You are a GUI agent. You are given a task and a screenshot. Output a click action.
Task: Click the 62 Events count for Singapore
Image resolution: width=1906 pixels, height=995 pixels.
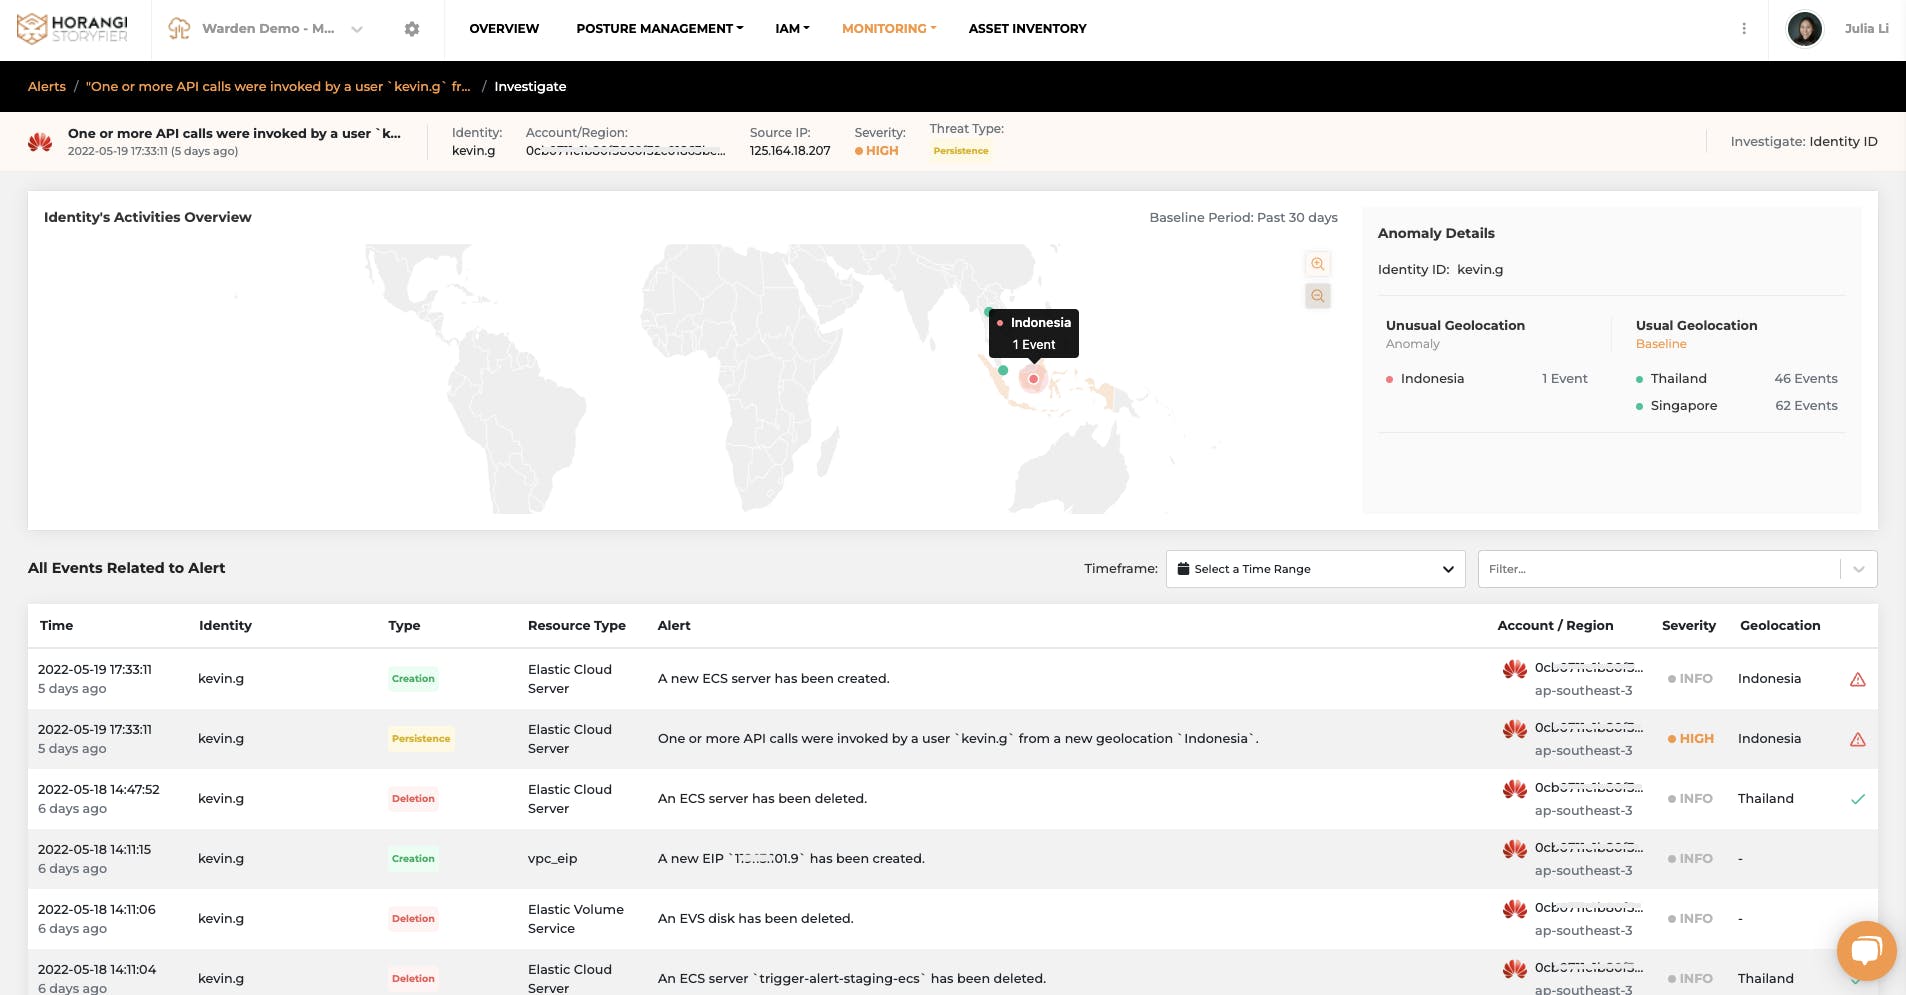tap(1806, 406)
